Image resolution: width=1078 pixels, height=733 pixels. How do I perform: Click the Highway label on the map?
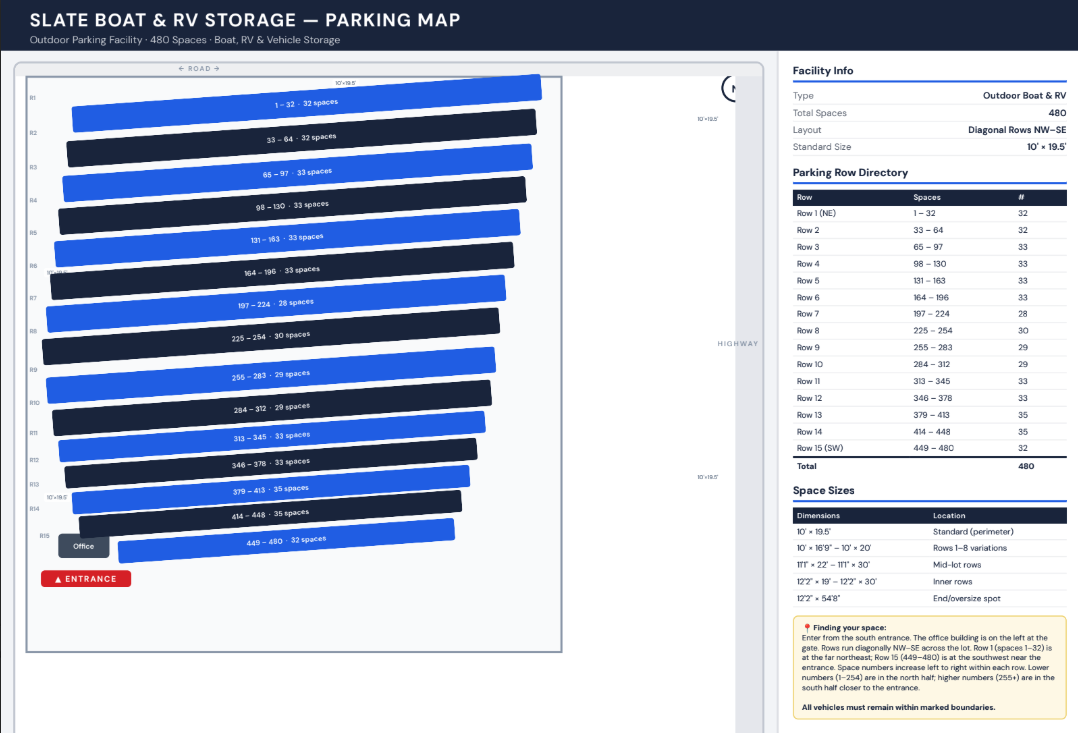pos(738,344)
